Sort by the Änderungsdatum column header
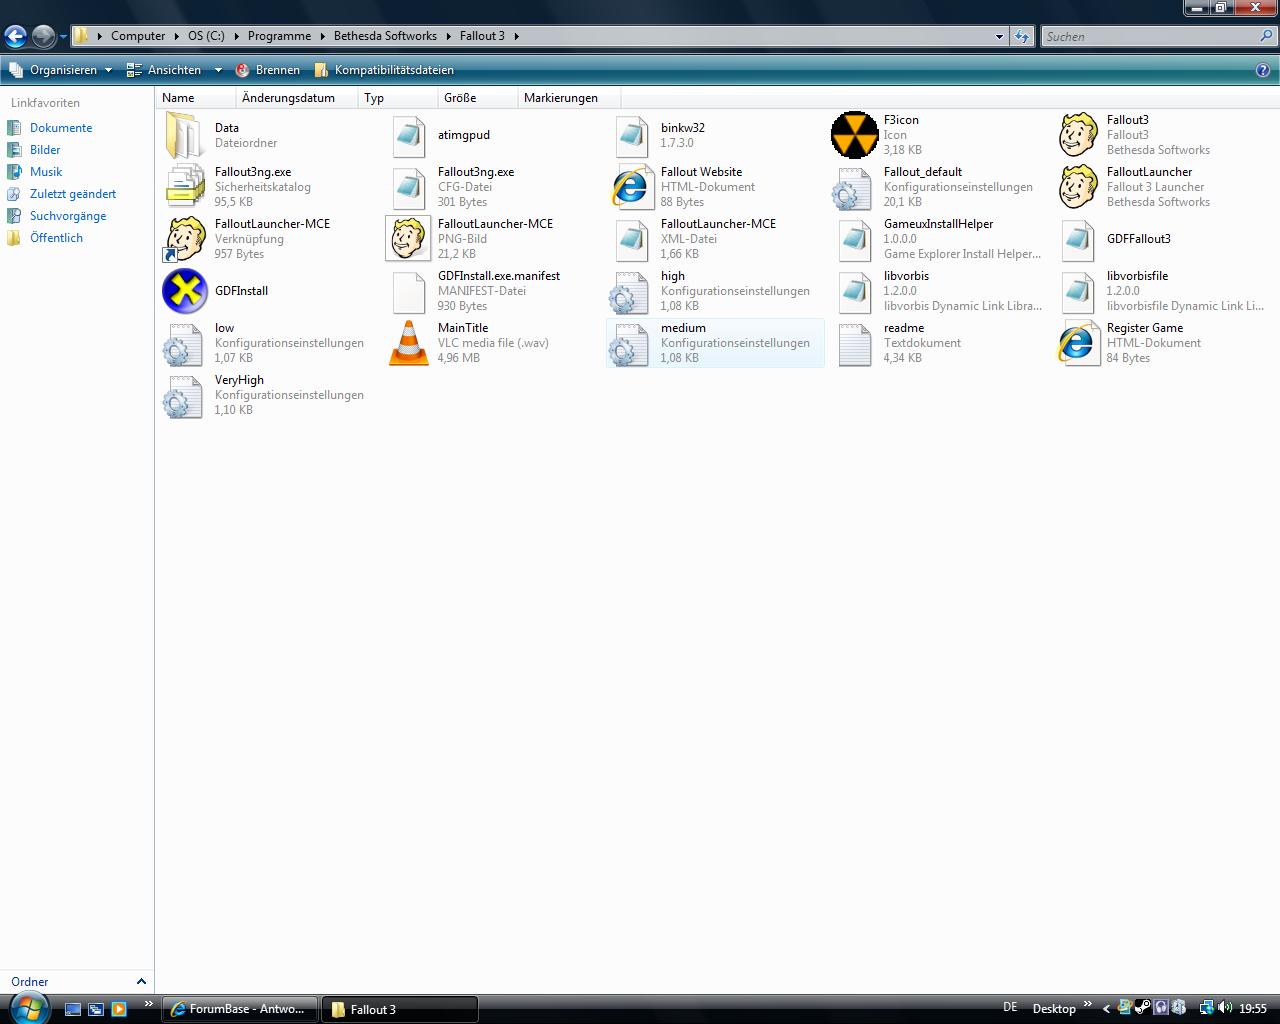Viewport: 1280px width, 1024px height. (298, 98)
